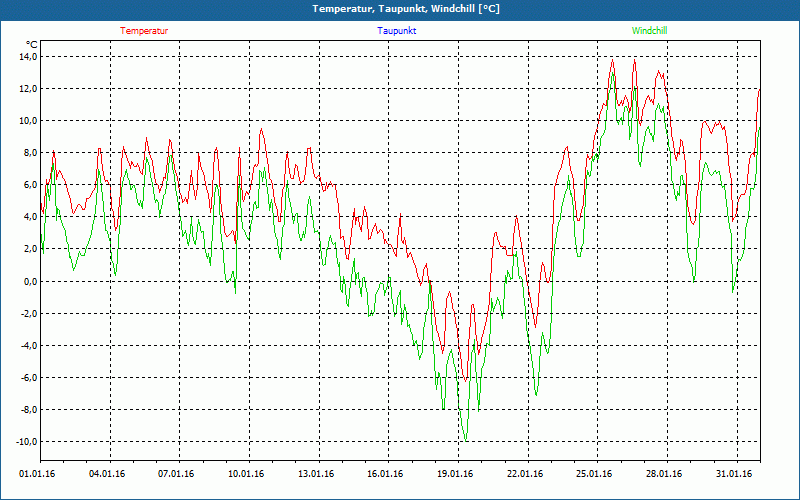
Task: Click the 28.01.16 date label
Action: (x=665, y=474)
